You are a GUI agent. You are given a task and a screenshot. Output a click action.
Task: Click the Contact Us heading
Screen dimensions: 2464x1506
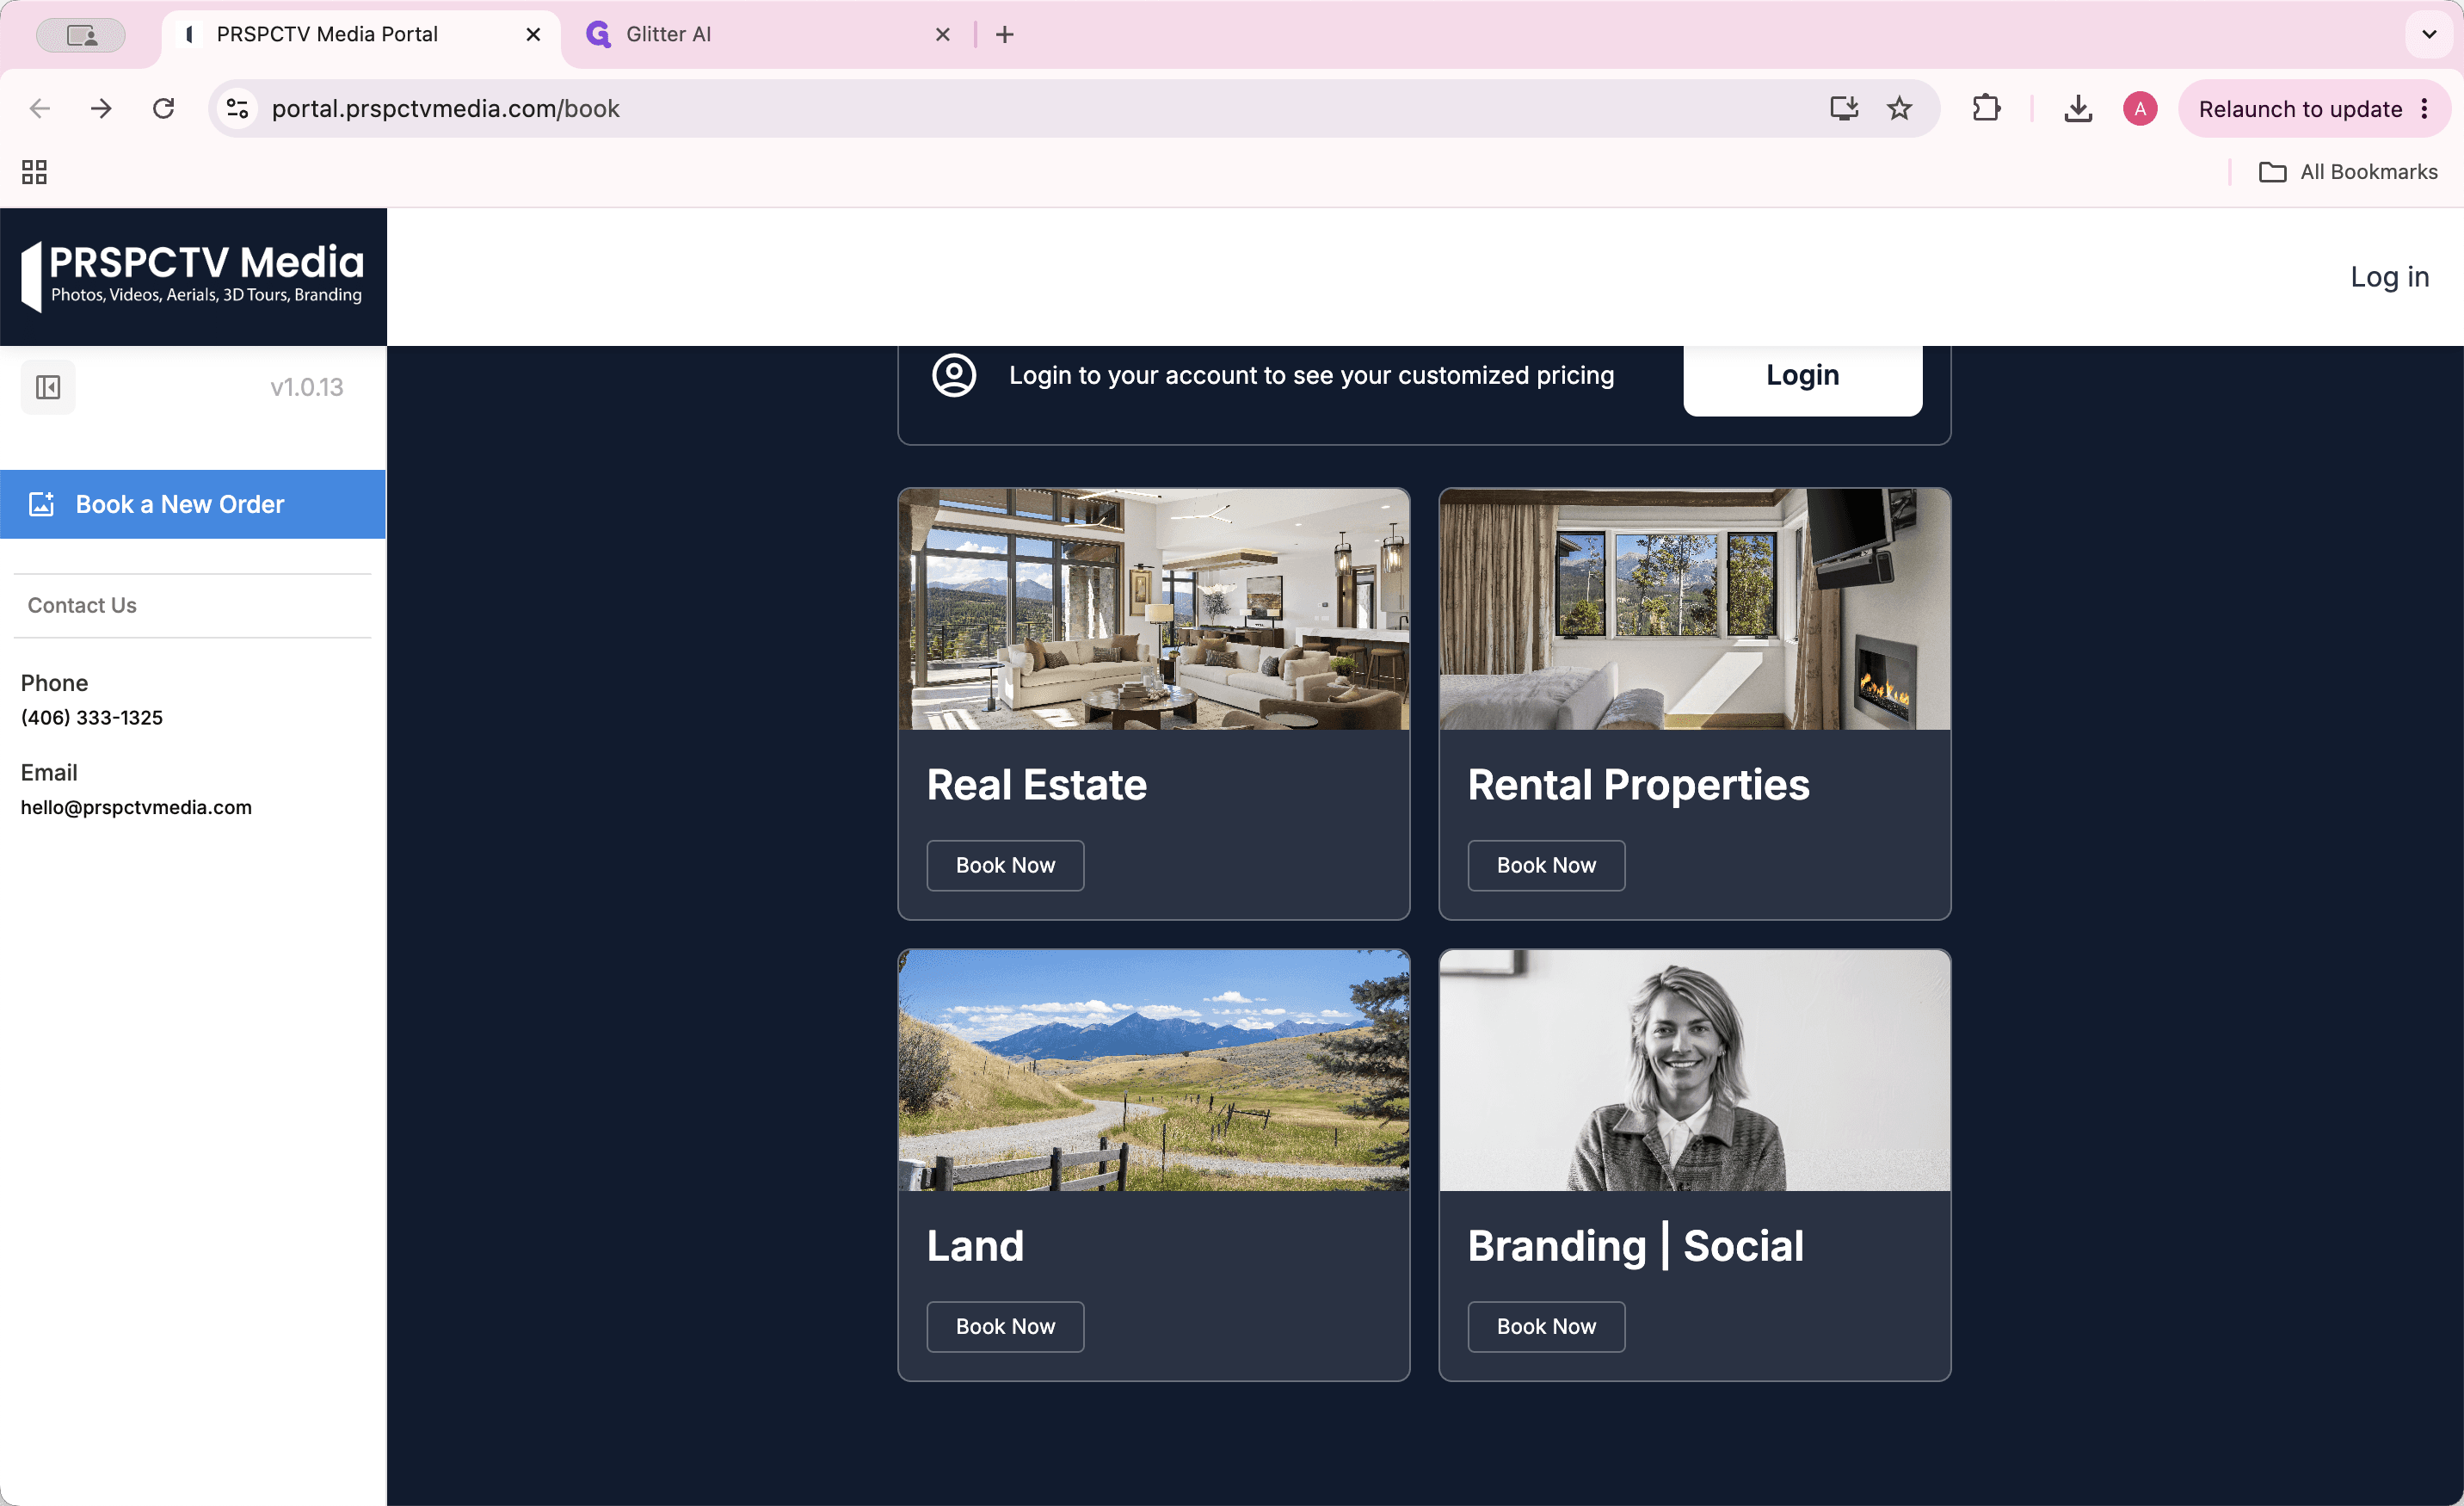point(82,605)
